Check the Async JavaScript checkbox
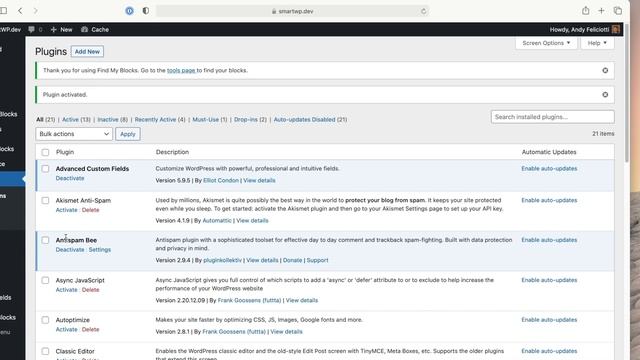Screen dimensions: 640x360 [45, 280]
